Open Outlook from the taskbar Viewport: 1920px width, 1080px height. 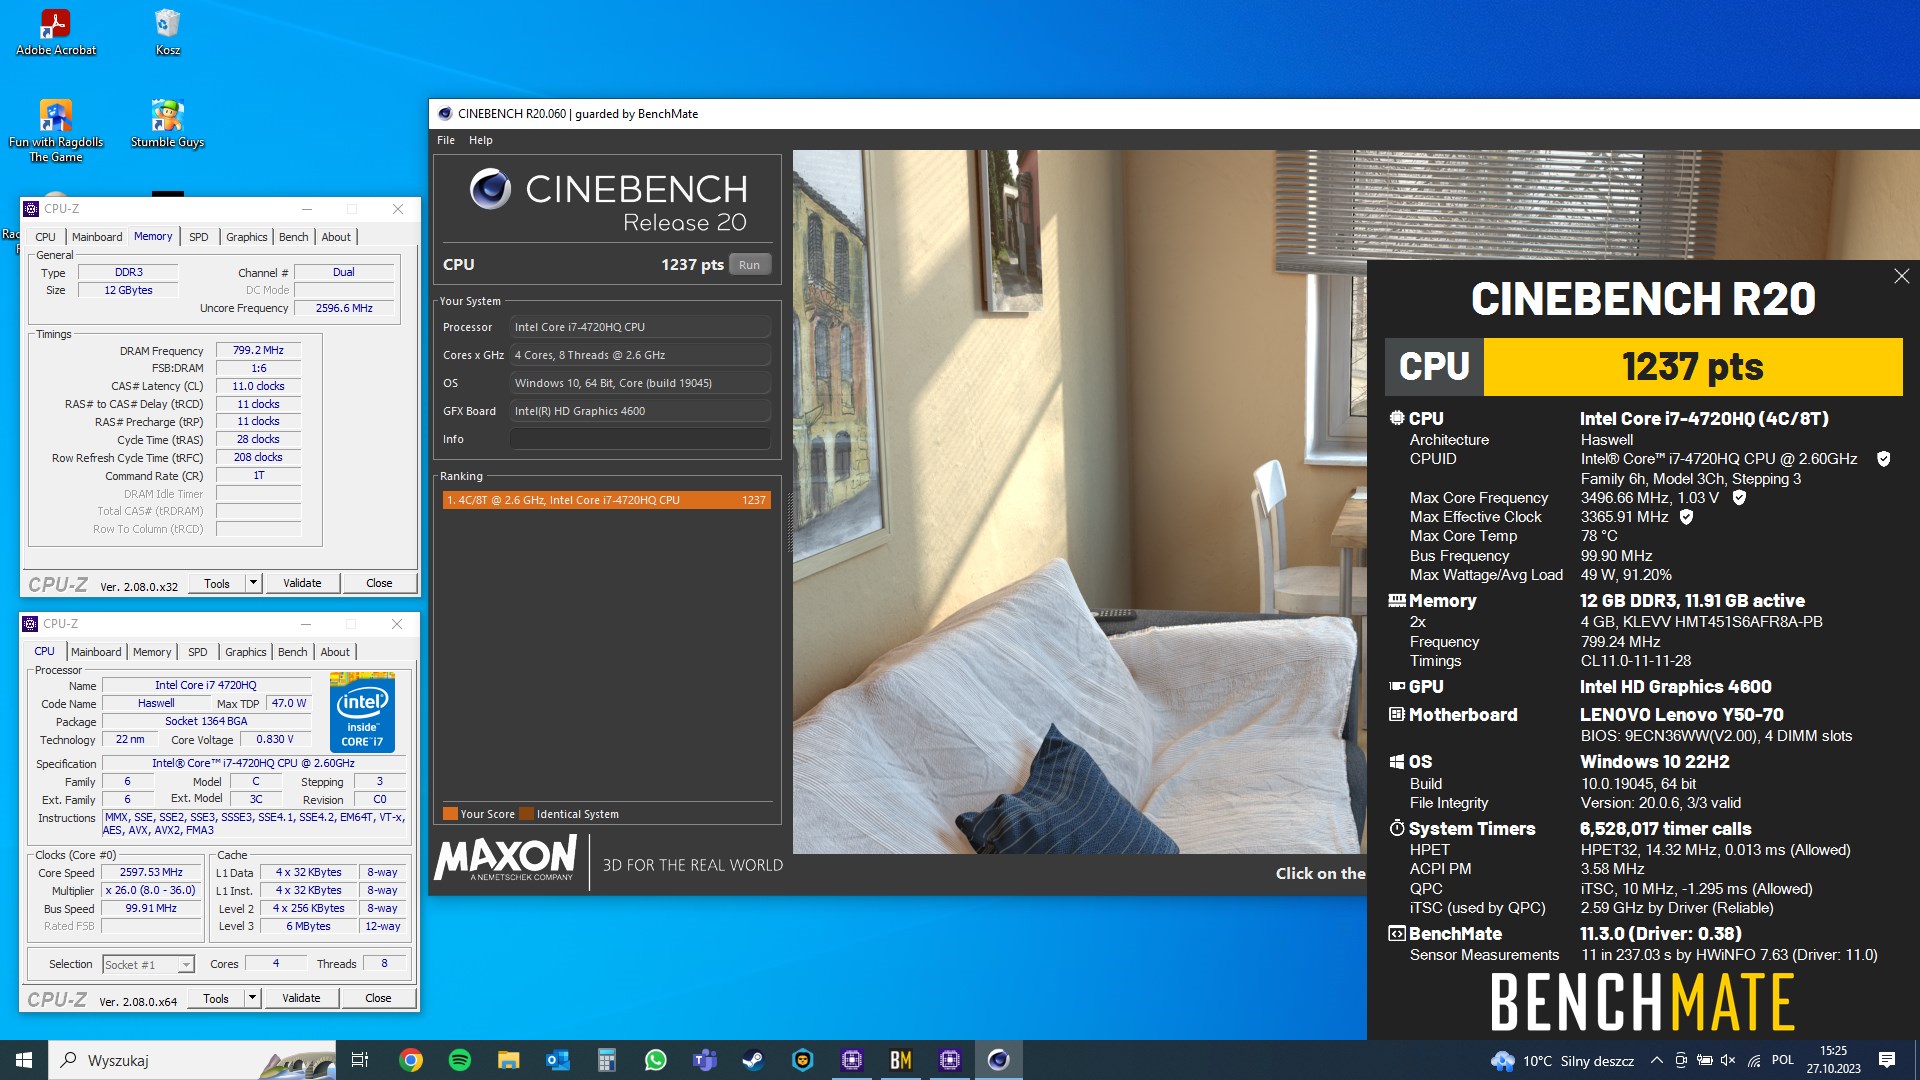[558, 1060]
